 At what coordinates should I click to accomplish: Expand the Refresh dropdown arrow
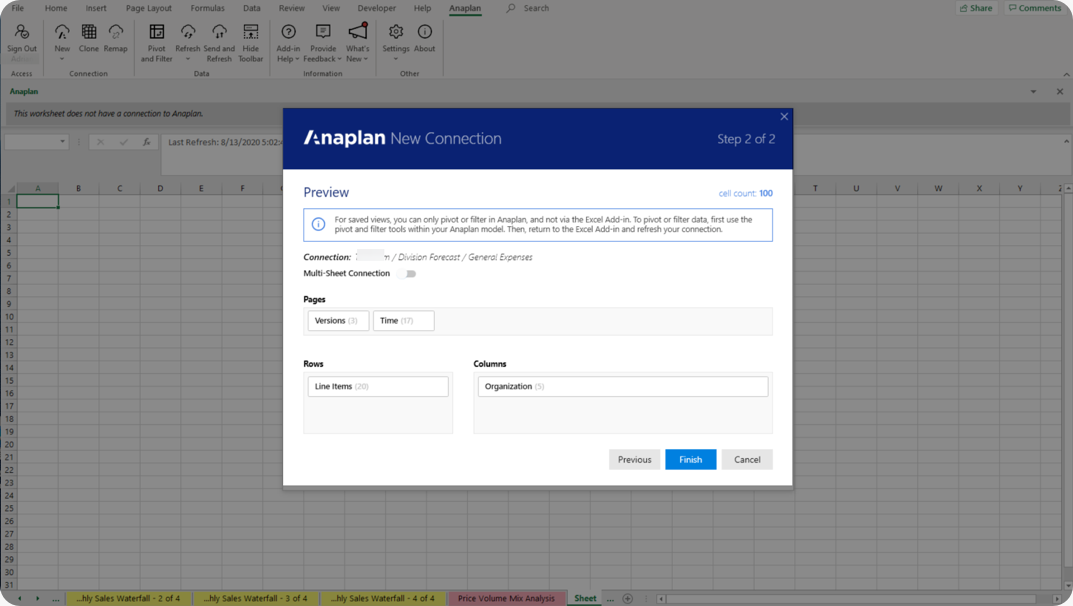point(188,60)
